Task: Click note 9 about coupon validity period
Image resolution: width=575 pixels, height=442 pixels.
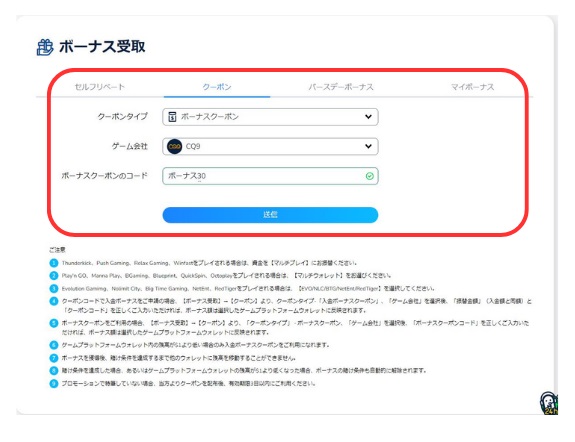Action: pos(188,383)
